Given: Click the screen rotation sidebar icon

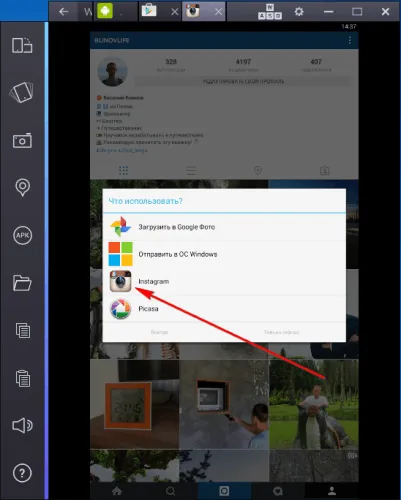Looking at the screenshot, I should coord(22,45).
